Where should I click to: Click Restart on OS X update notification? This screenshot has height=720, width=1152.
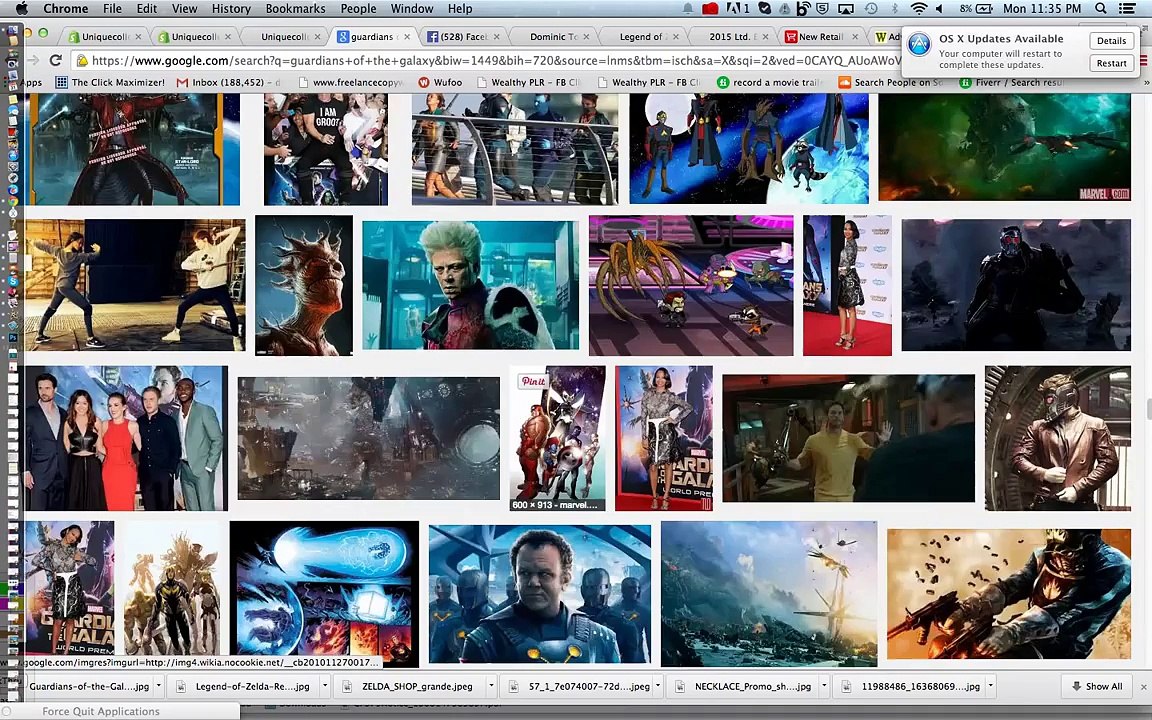[x=1111, y=63]
